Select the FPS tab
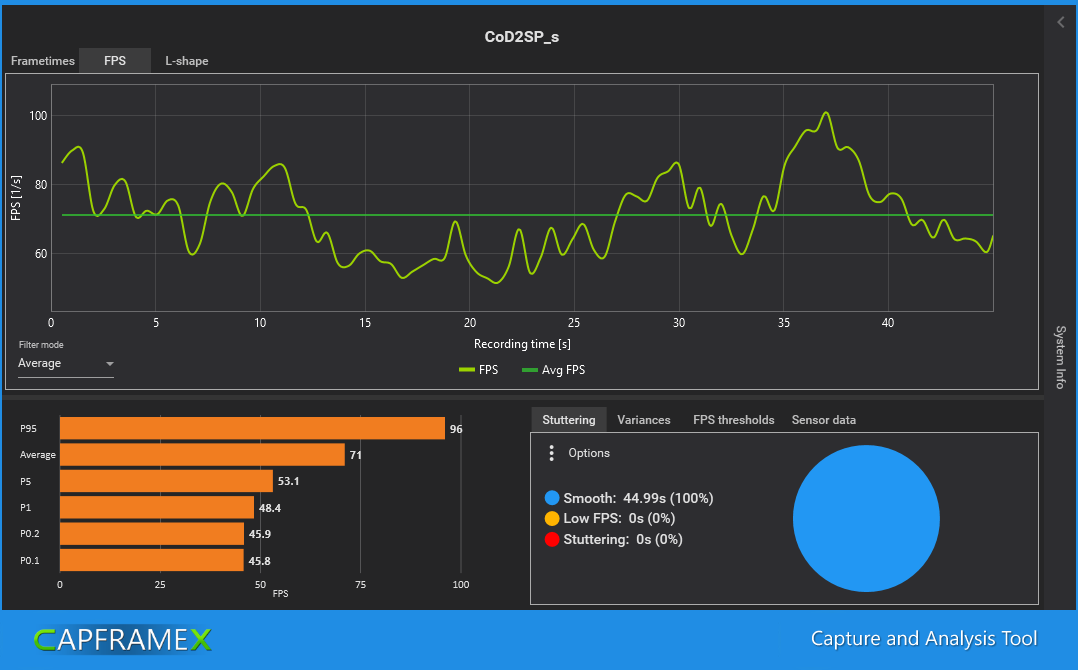Screen dimensions: 1078x670 point(115,60)
